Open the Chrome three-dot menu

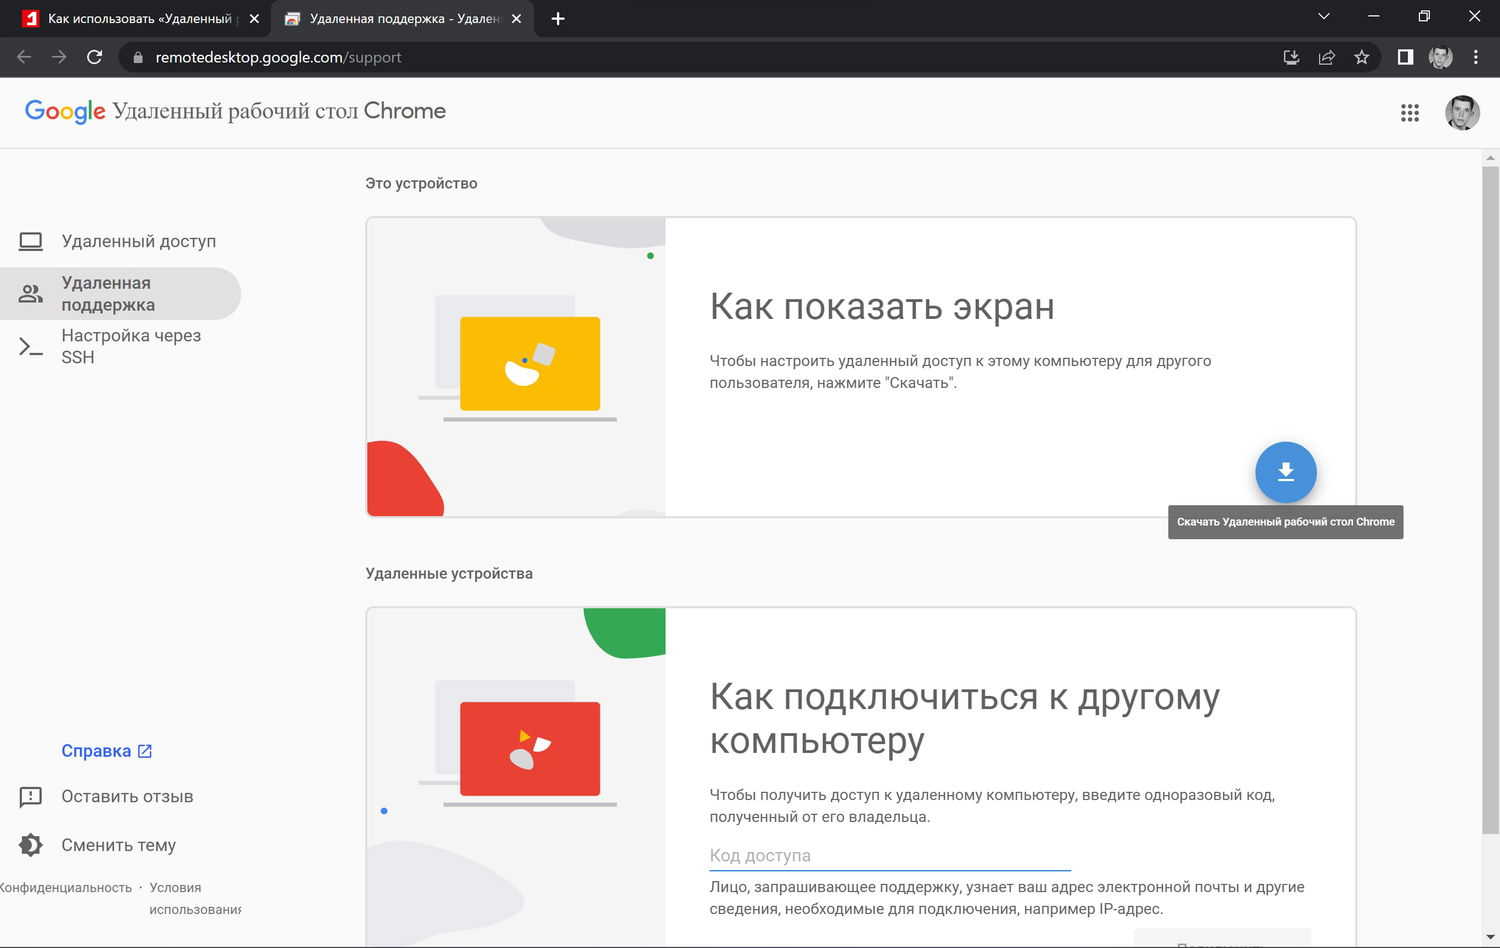[x=1477, y=57]
